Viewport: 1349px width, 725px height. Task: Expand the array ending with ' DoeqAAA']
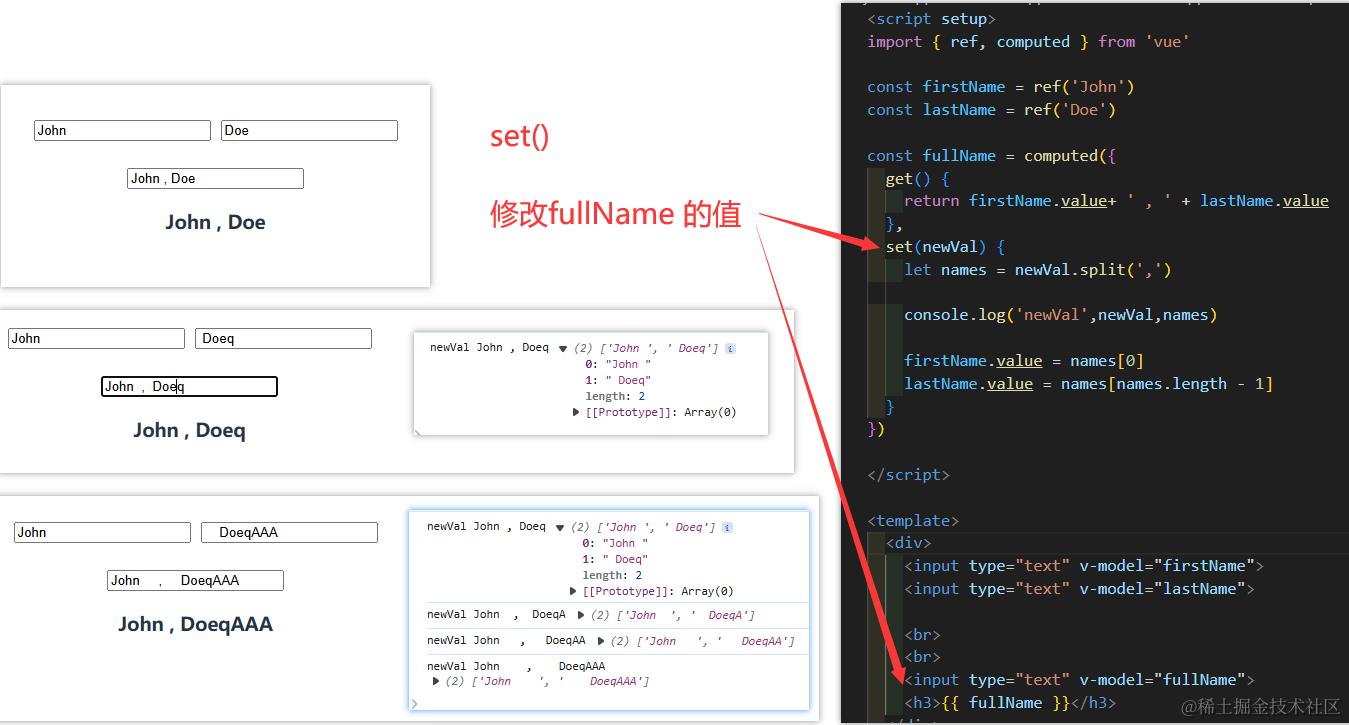click(437, 681)
